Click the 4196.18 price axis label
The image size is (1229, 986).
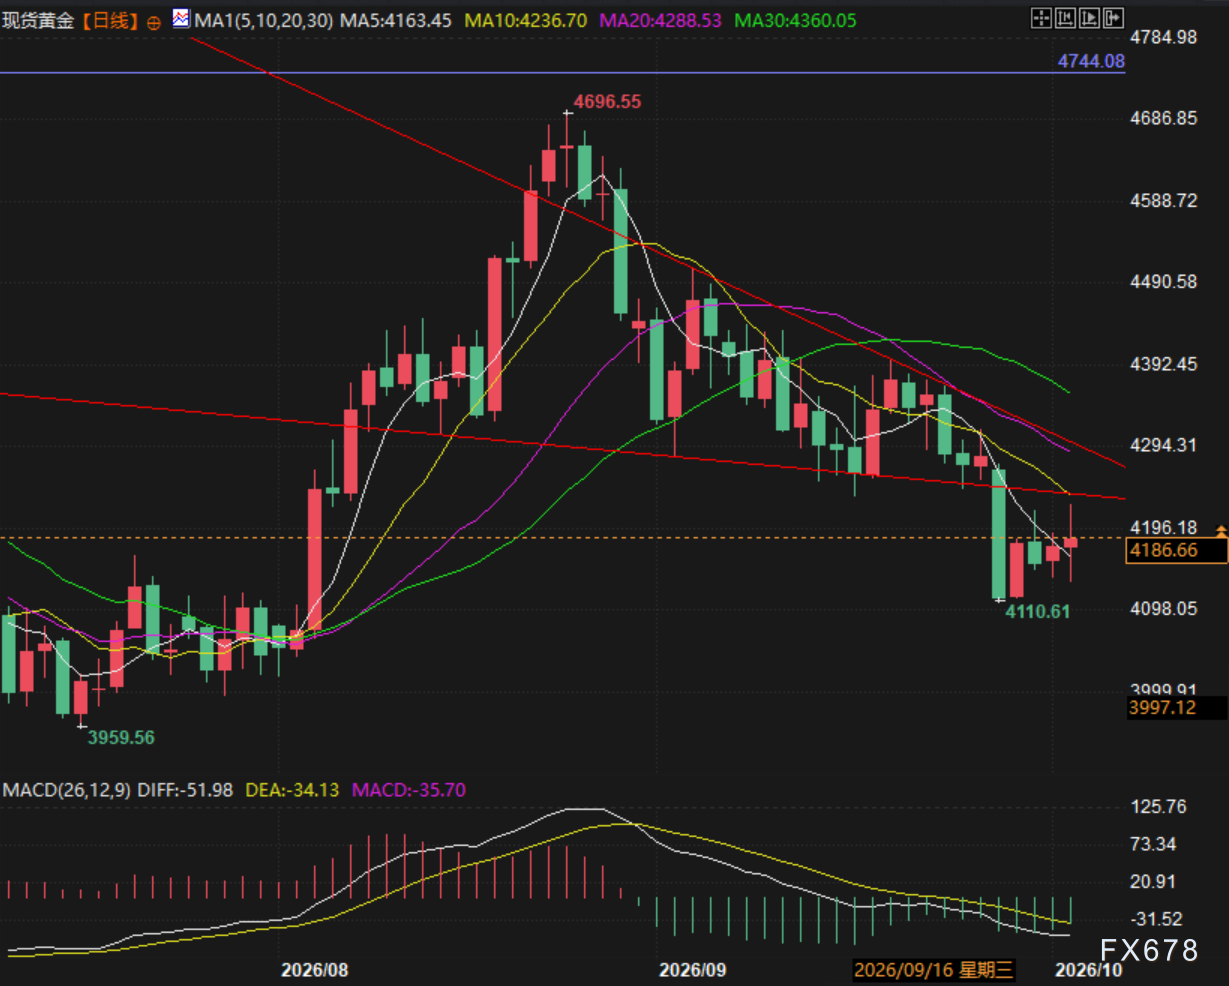point(1163,527)
